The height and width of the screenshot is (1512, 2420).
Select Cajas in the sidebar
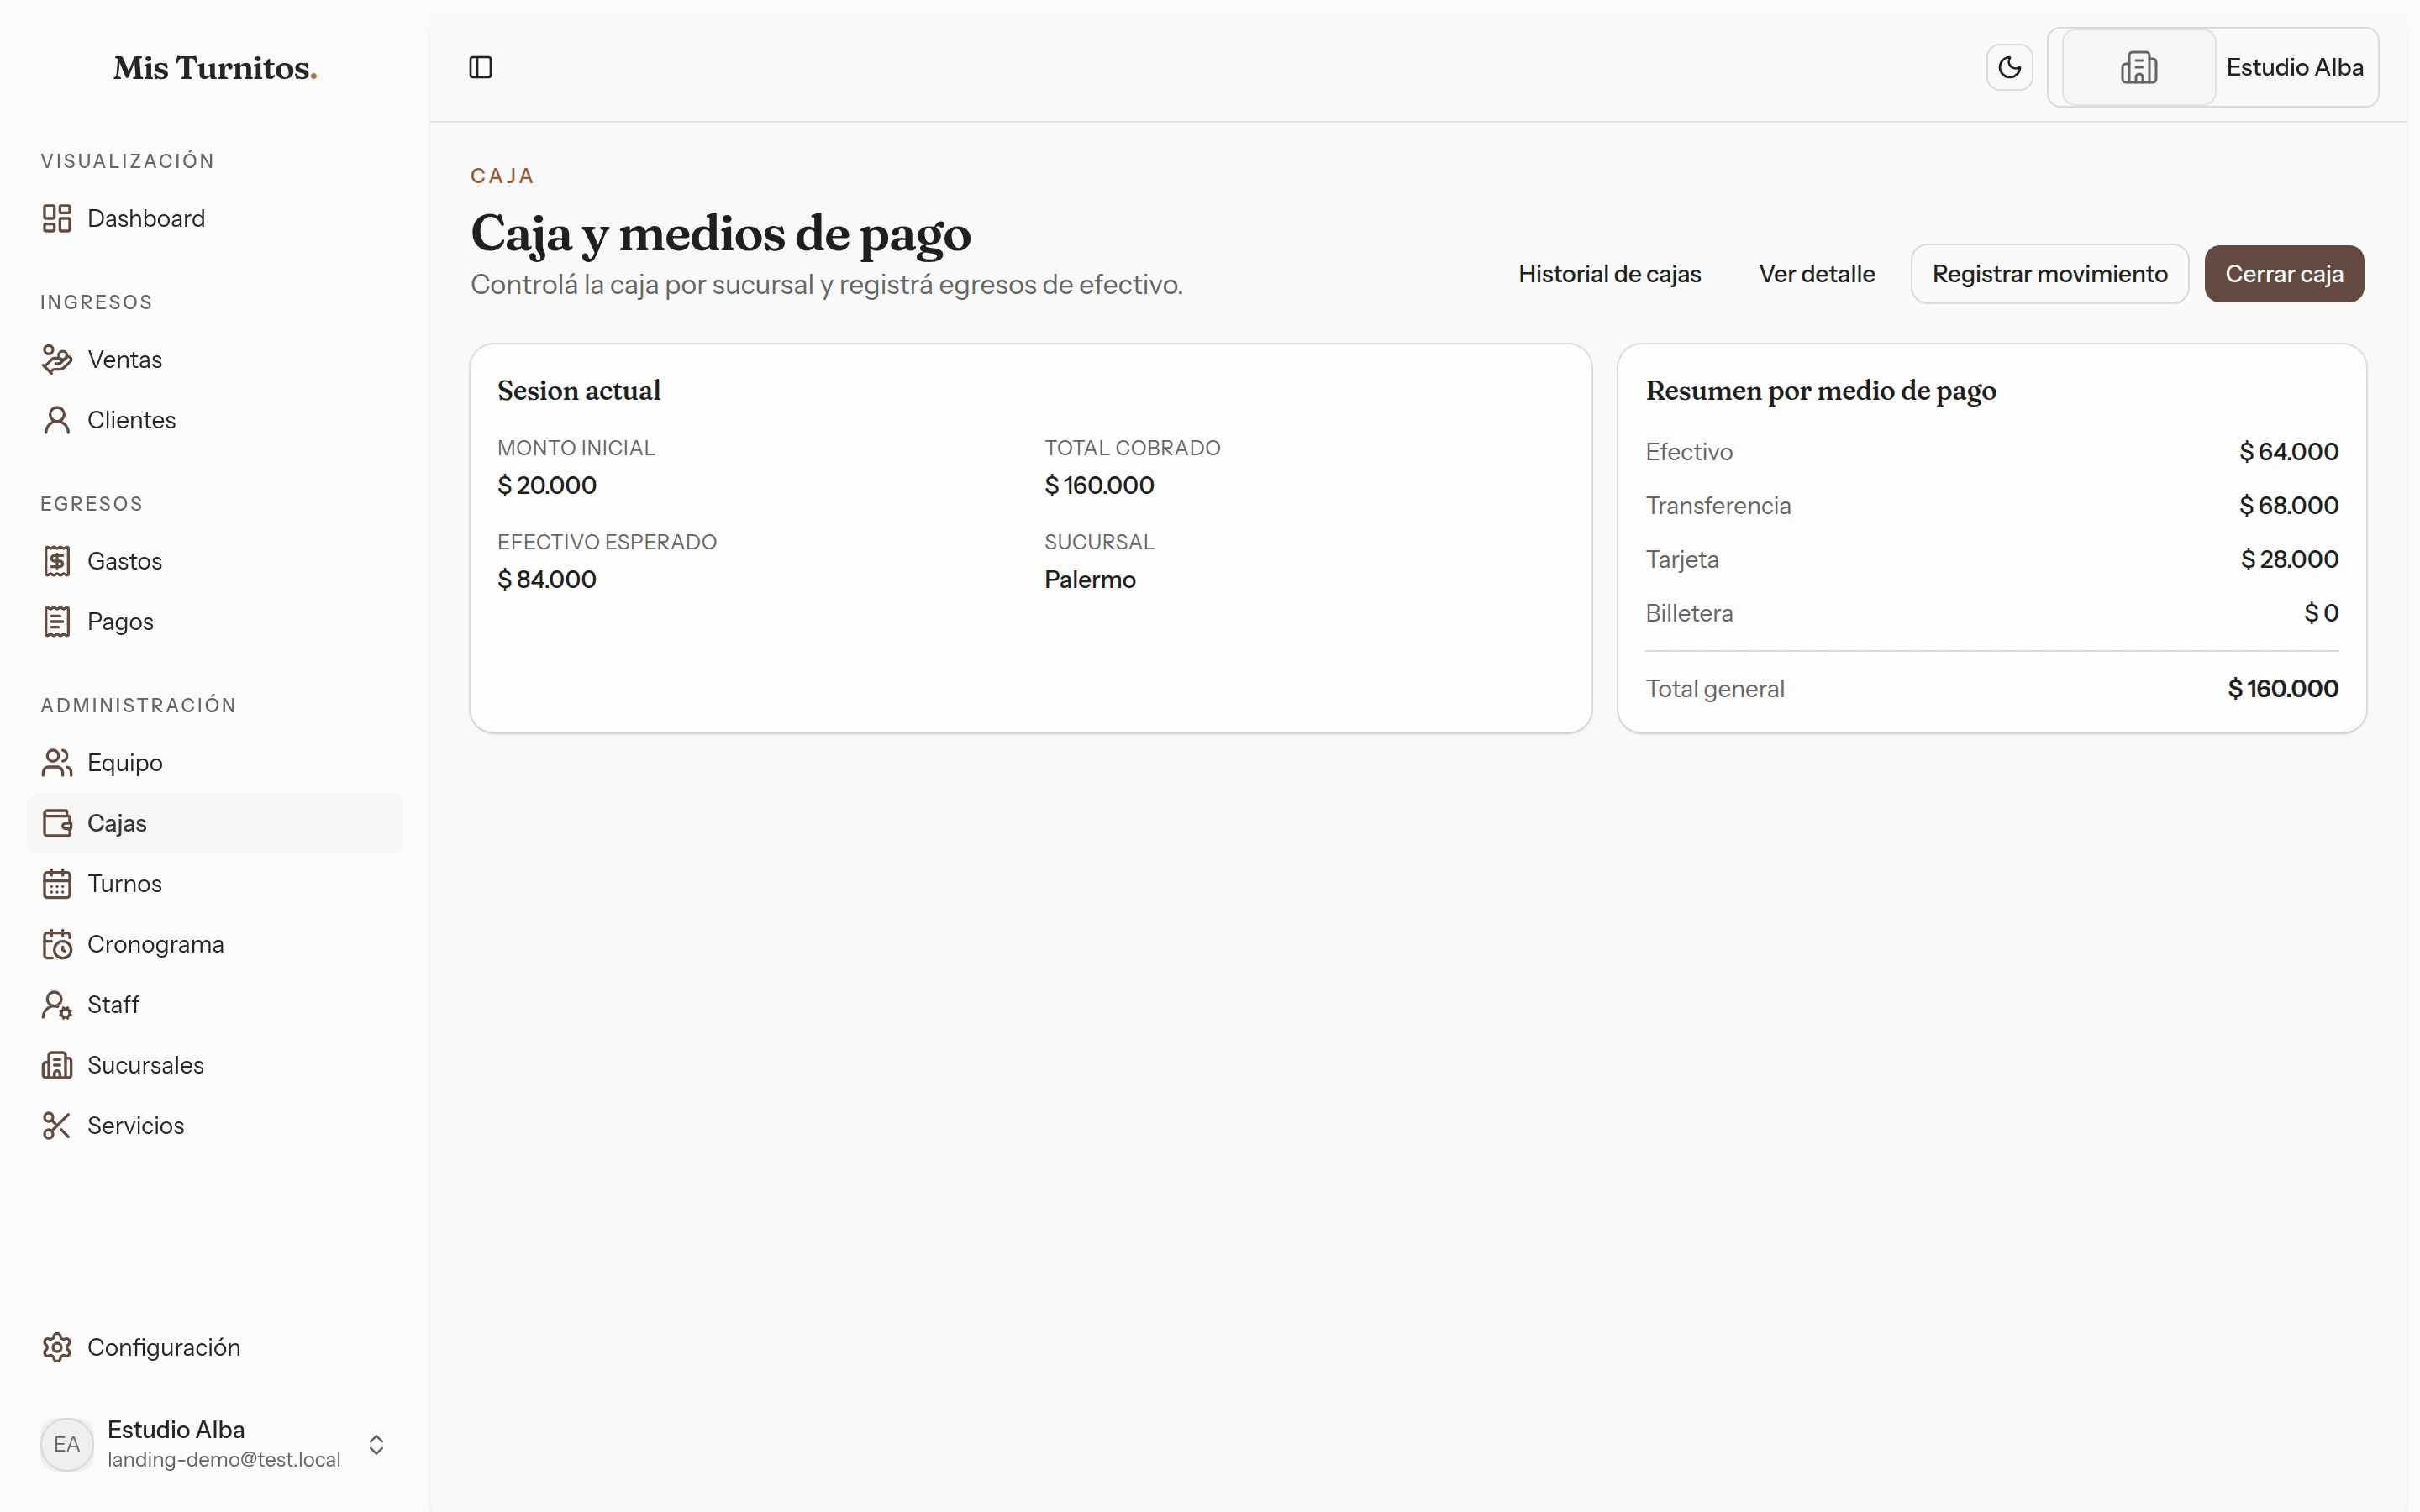click(215, 823)
